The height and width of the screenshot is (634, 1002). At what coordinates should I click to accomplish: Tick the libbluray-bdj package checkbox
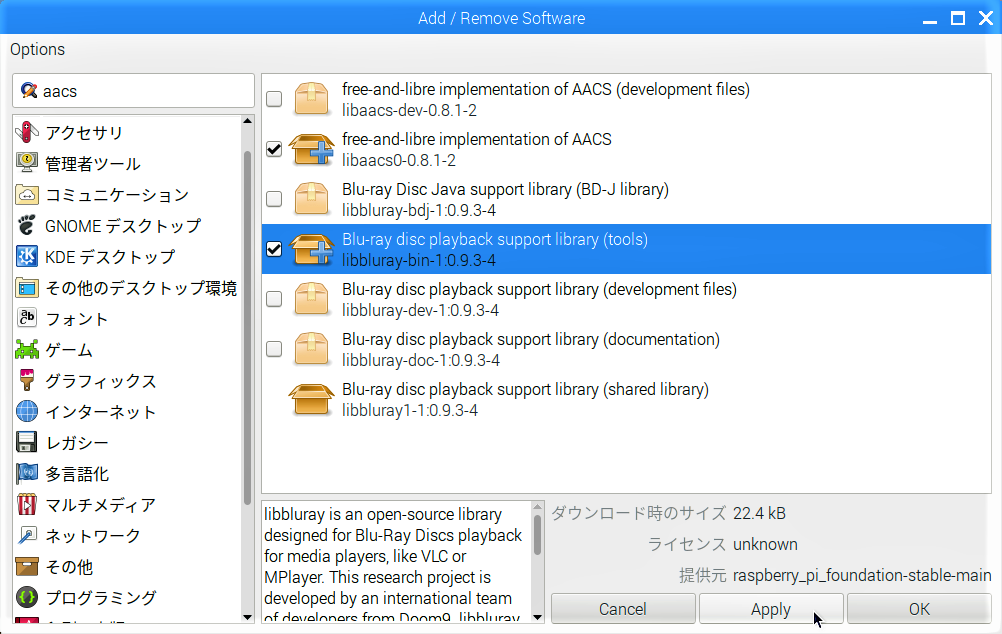click(x=274, y=199)
